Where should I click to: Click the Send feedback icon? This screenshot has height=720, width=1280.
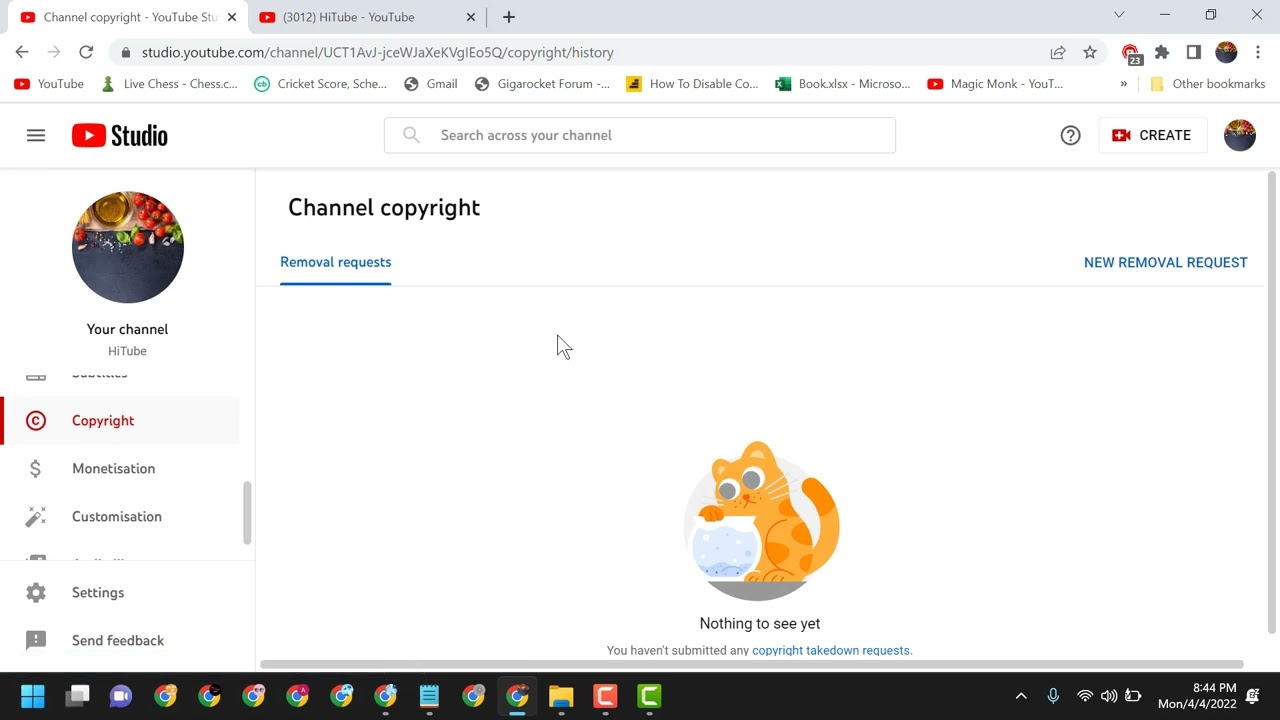pyautogui.click(x=36, y=641)
